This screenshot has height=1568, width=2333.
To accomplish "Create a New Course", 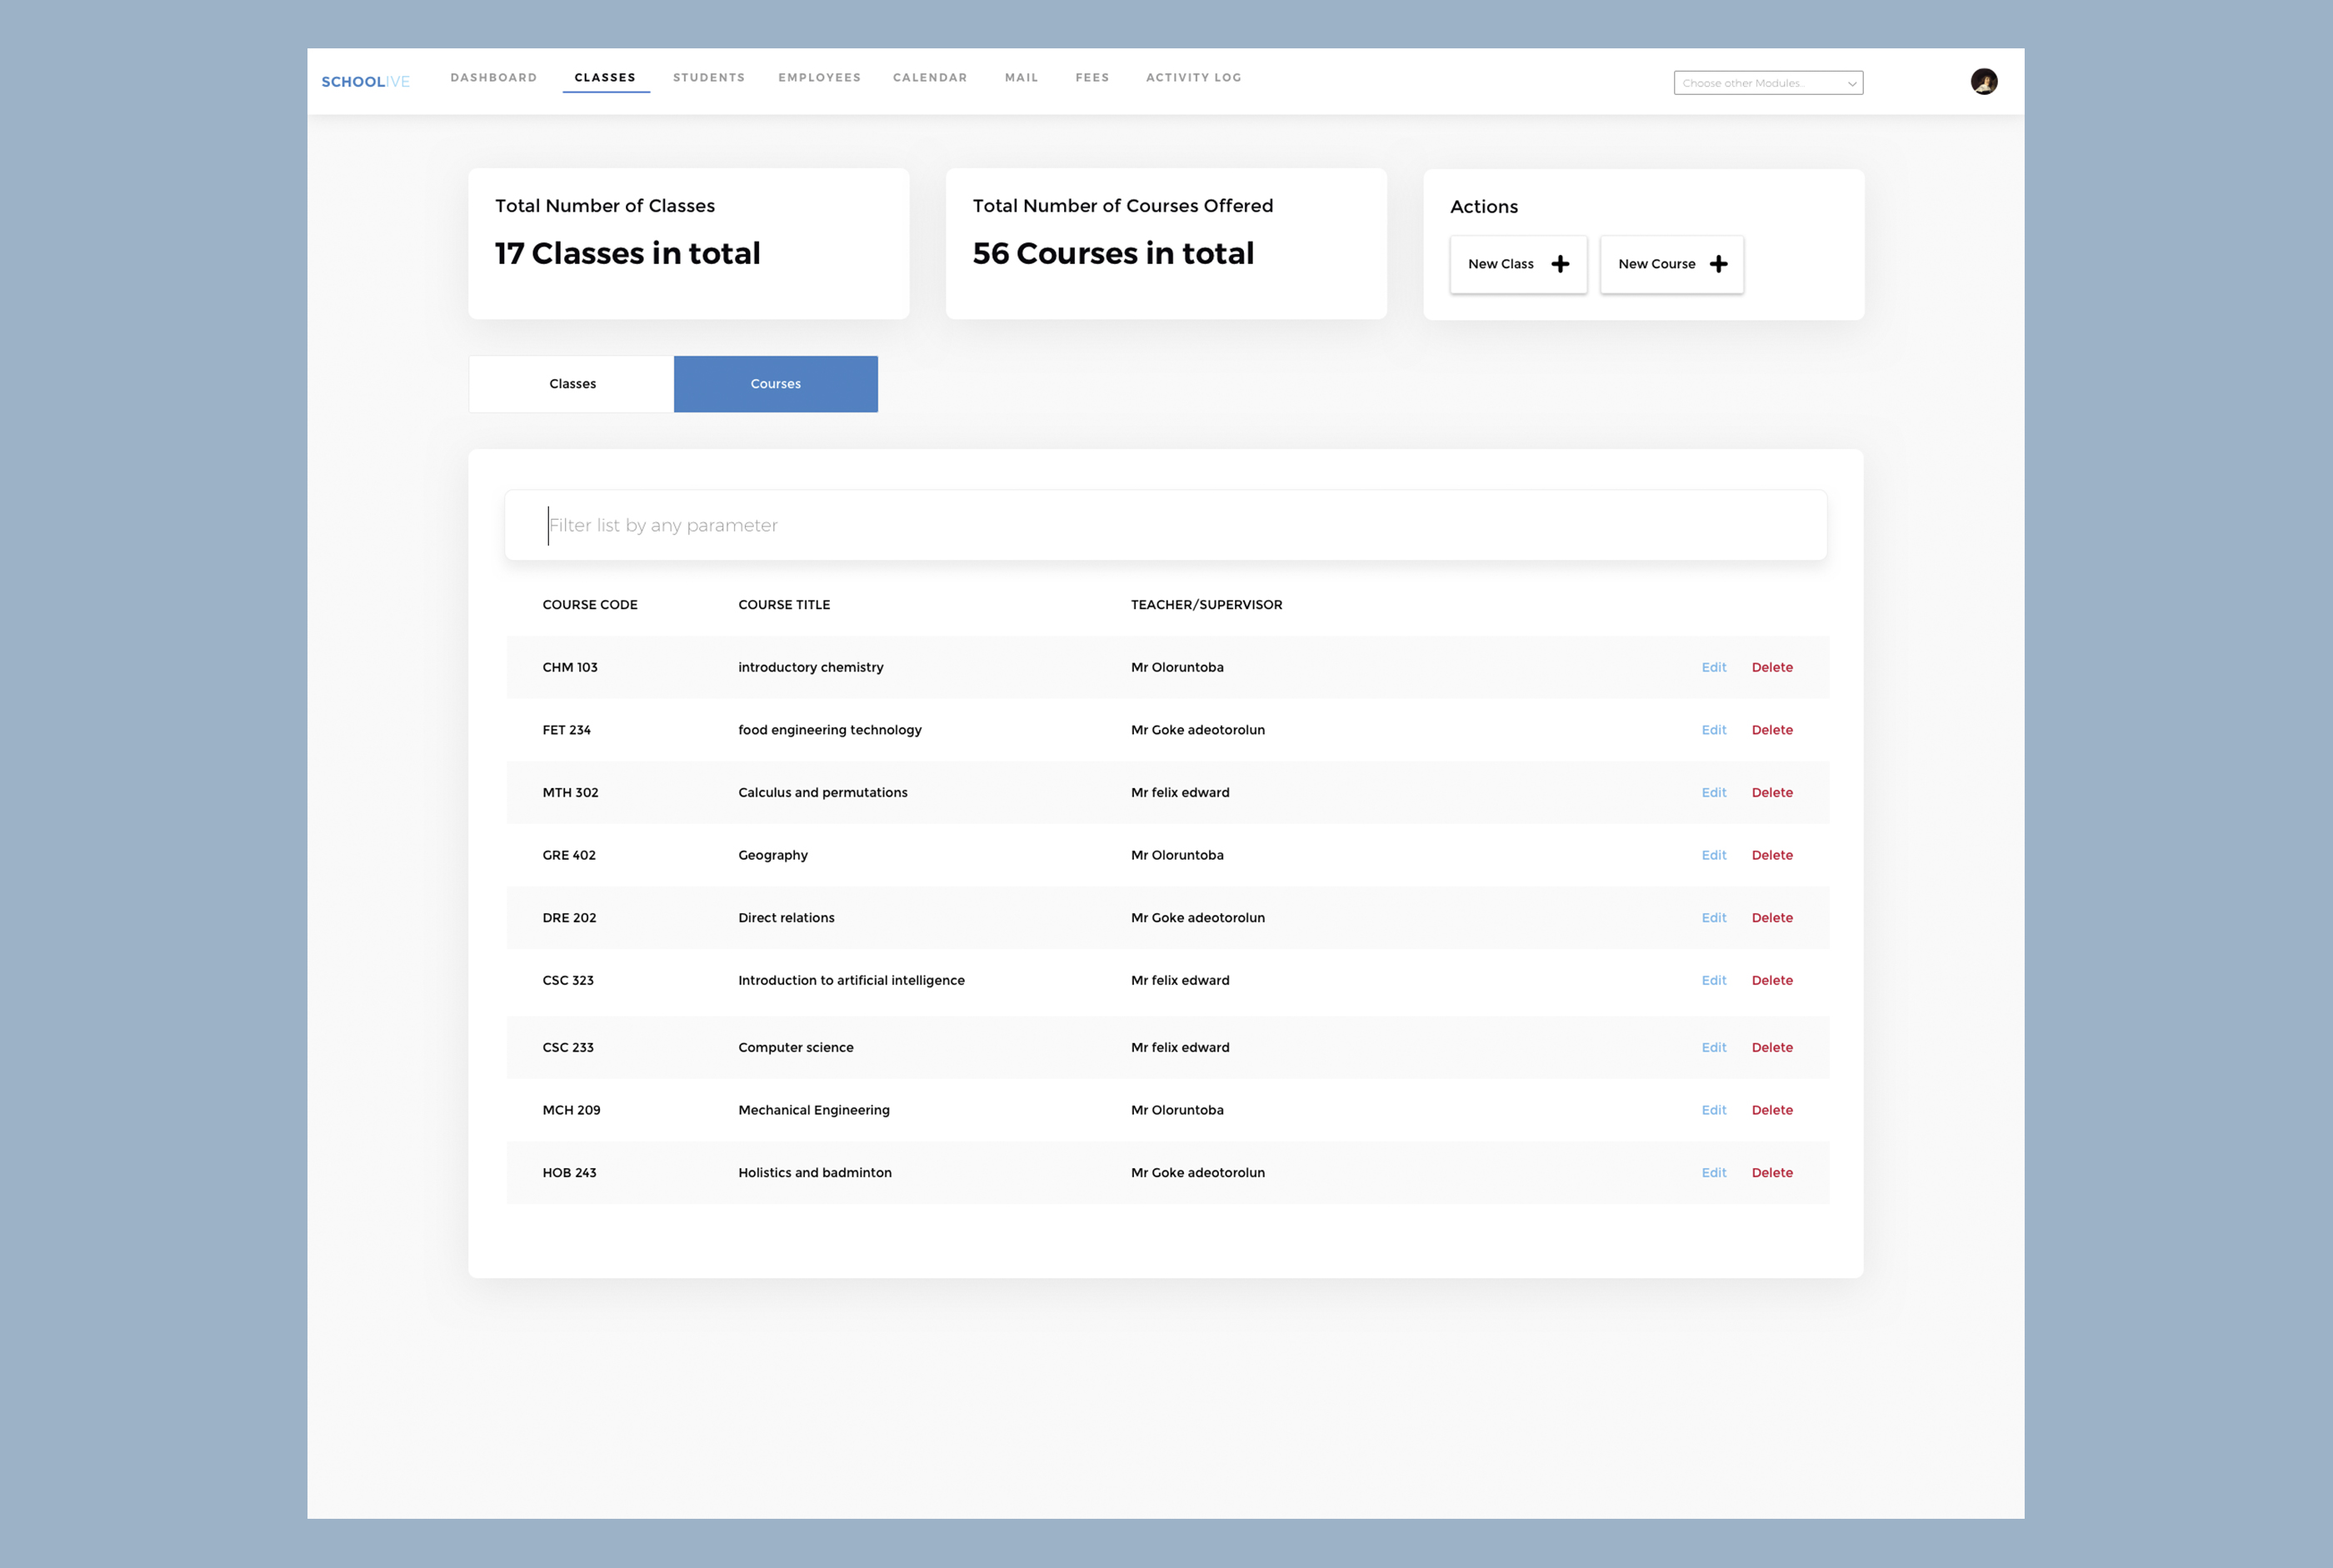I will click(x=1672, y=264).
